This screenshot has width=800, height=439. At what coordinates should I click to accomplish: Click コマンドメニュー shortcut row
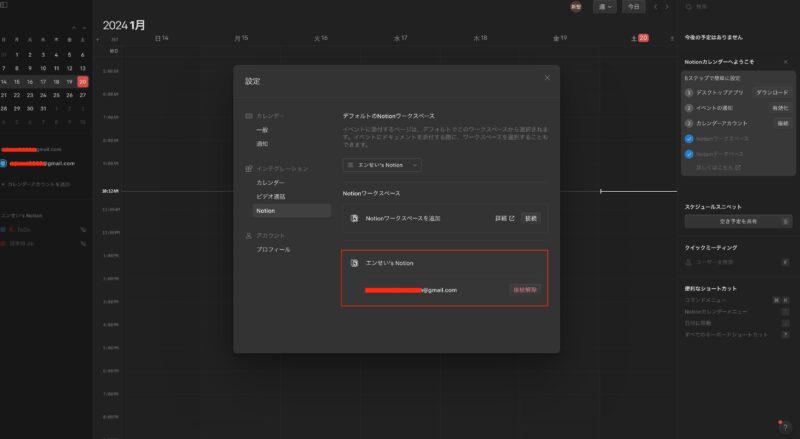coord(738,300)
